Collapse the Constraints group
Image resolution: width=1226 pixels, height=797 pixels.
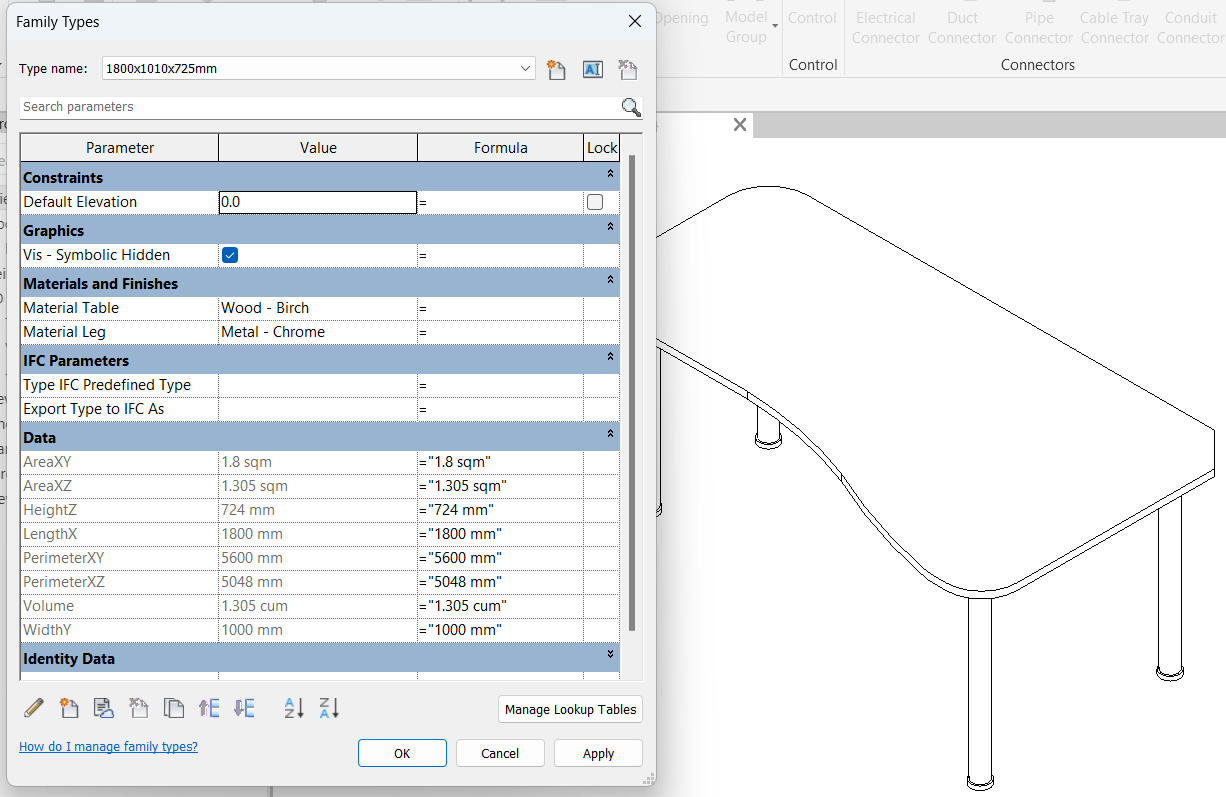pyautogui.click(x=610, y=174)
